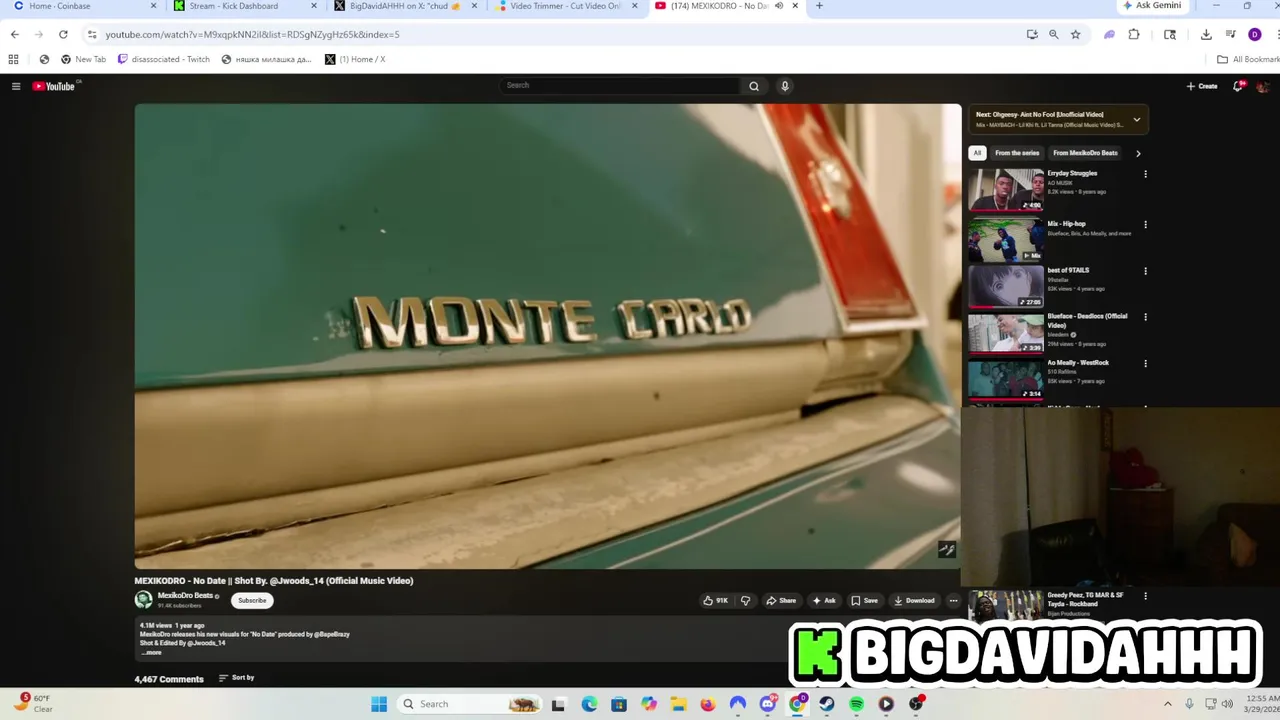The width and height of the screenshot is (1280, 720).
Task: Switch to Stream - Kick Dashboard tab
Action: 245,6
